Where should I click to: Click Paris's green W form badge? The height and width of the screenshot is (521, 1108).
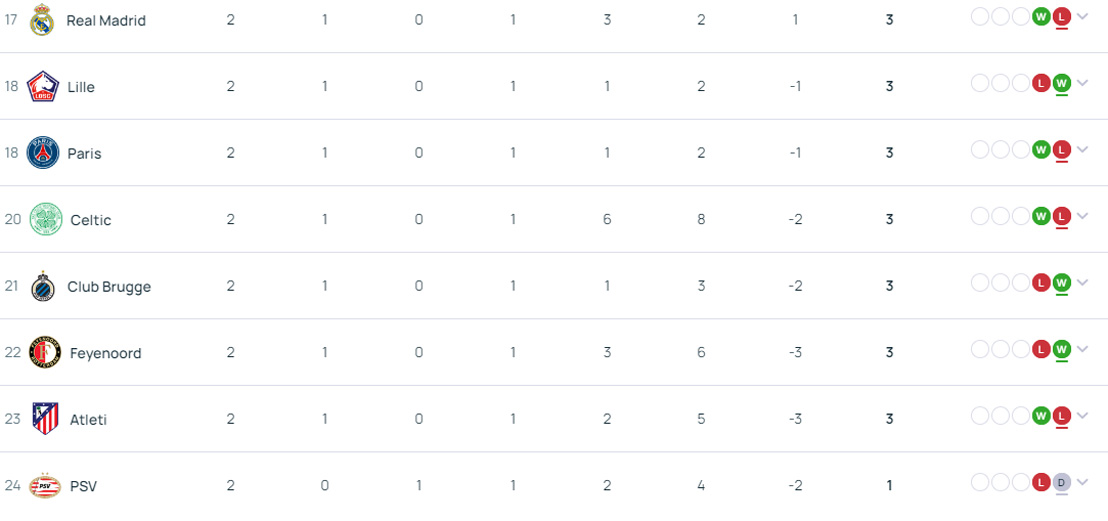pyautogui.click(x=1041, y=150)
